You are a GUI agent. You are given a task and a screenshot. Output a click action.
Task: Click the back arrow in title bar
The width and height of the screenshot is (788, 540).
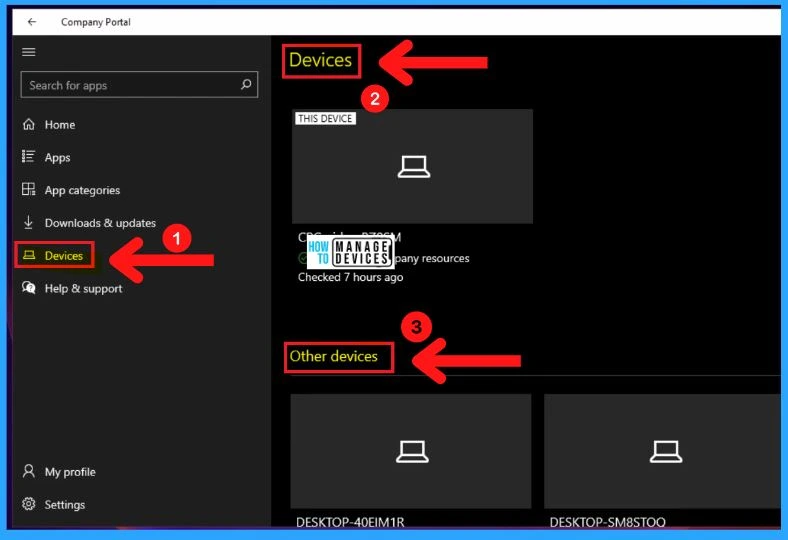tap(32, 22)
